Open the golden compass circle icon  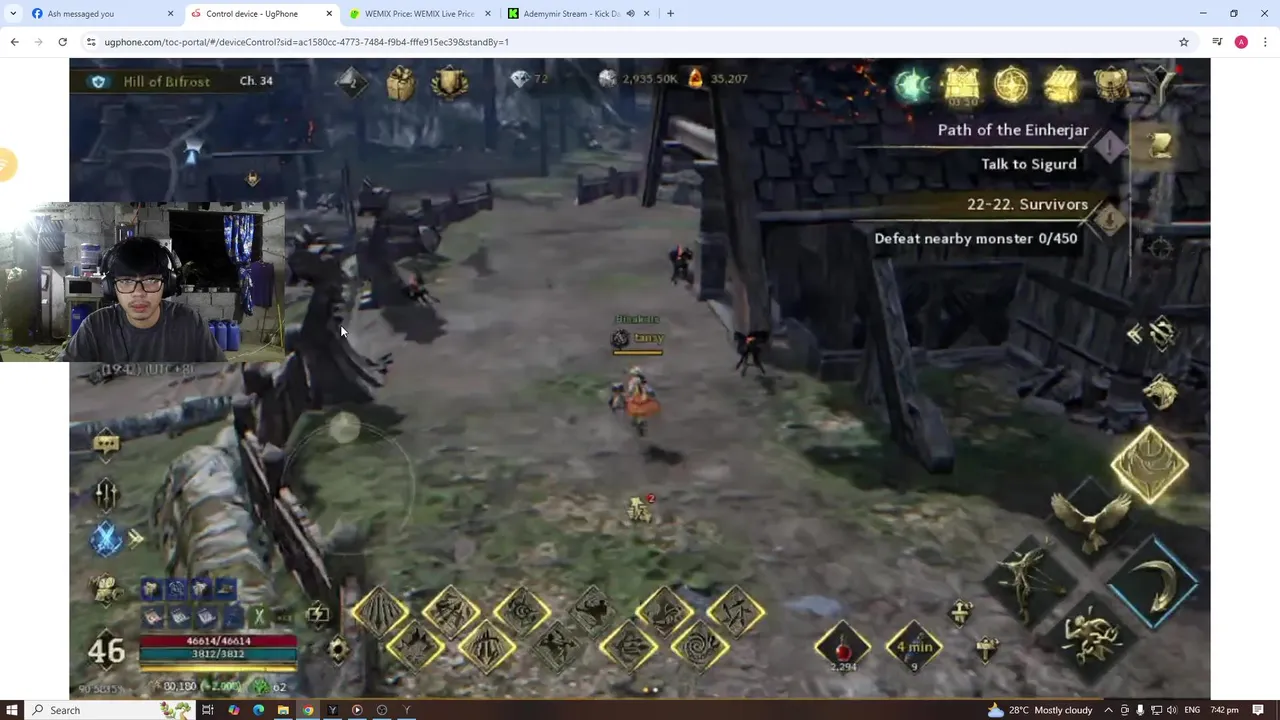coord(1011,86)
